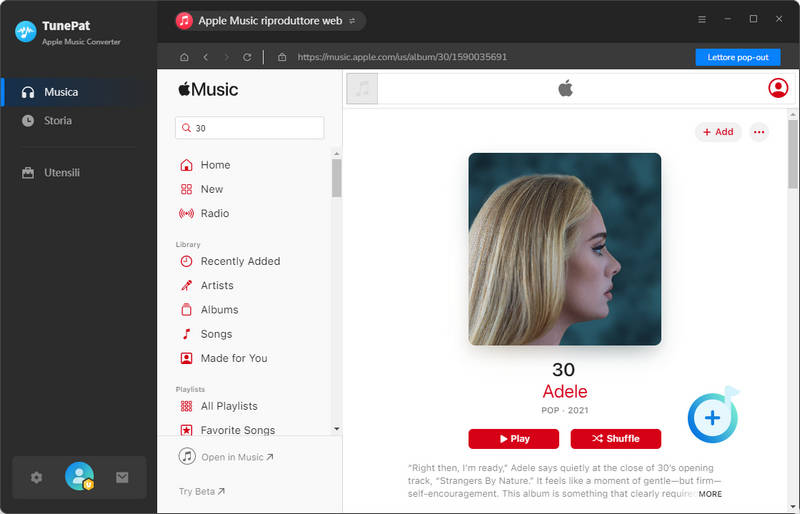Click sidebar scrollbar up arrow
The height and width of the screenshot is (514, 800).
(336, 154)
